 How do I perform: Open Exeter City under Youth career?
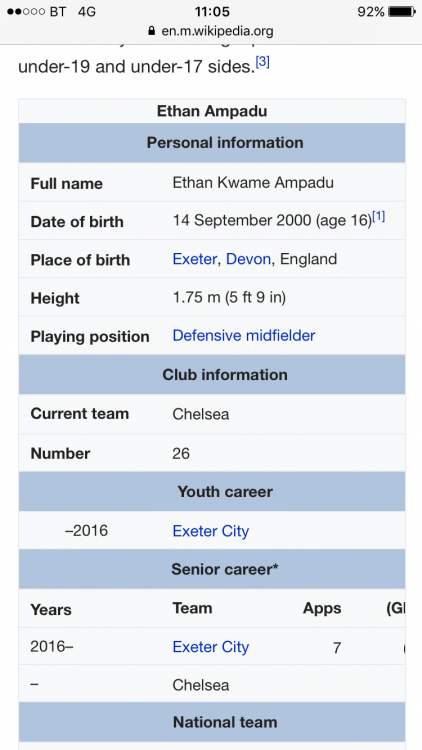(x=211, y=531)
